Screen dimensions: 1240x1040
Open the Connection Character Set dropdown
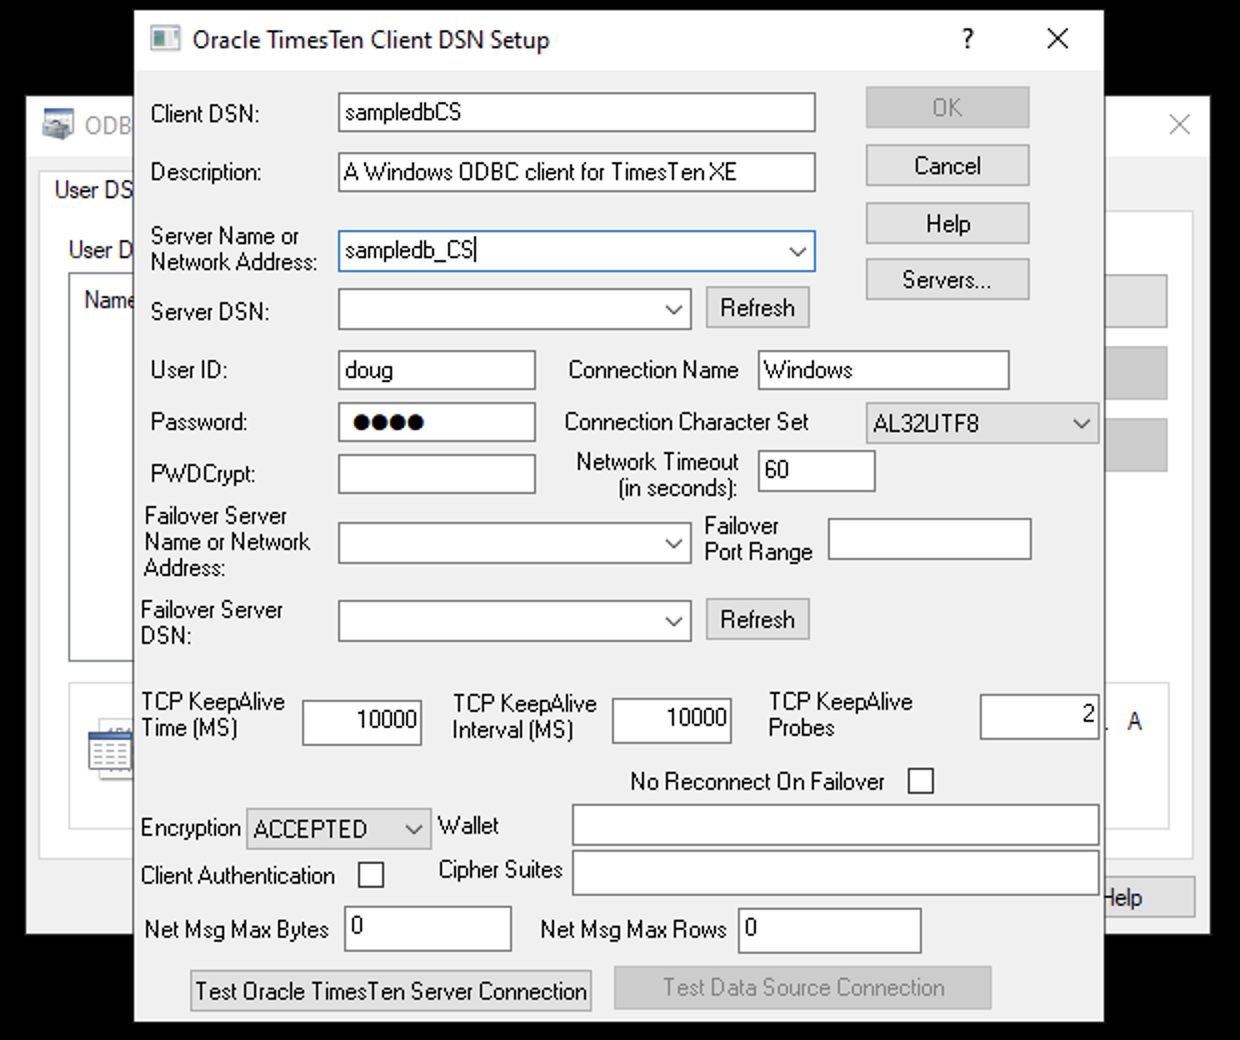[1080, 423]
